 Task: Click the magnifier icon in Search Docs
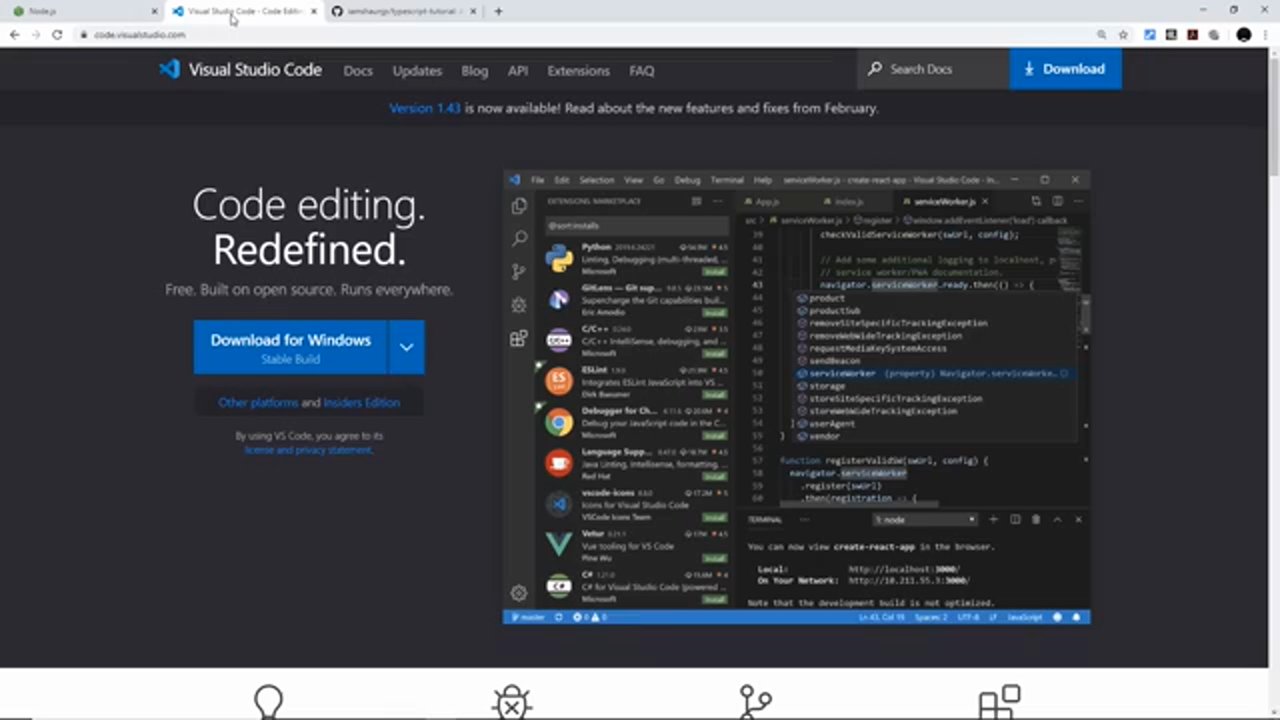tap(875, 69)
